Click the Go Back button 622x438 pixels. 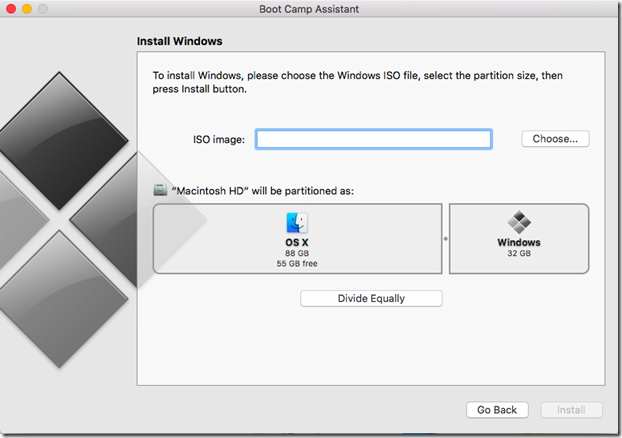coord(497,410)
